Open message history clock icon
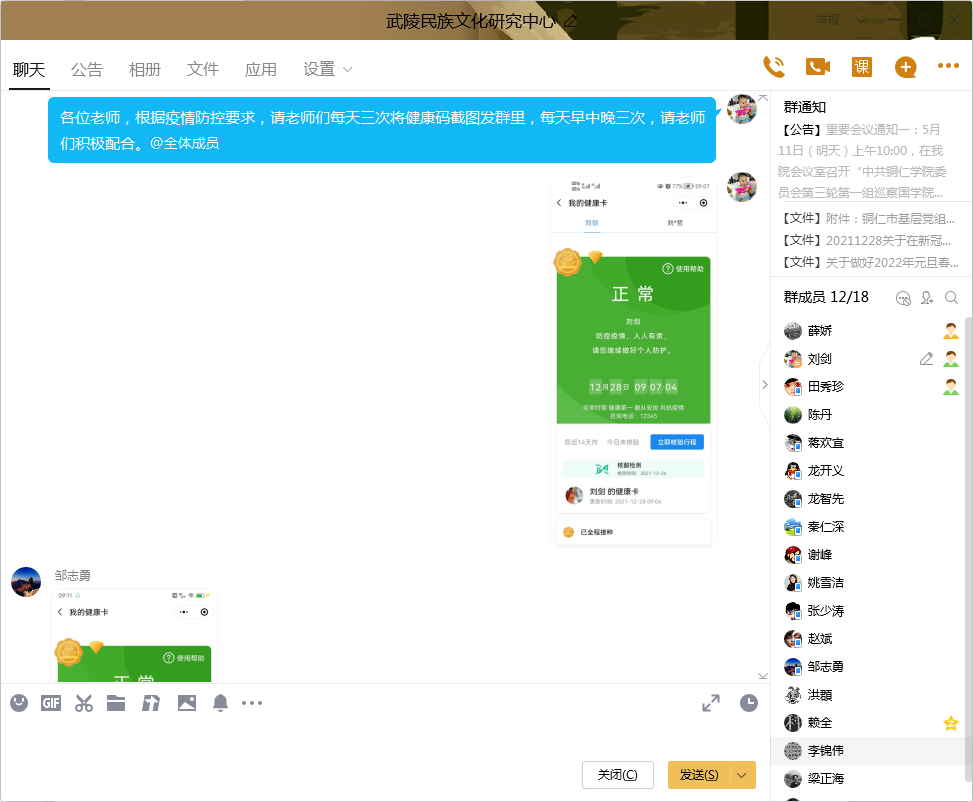 [749, 703]
